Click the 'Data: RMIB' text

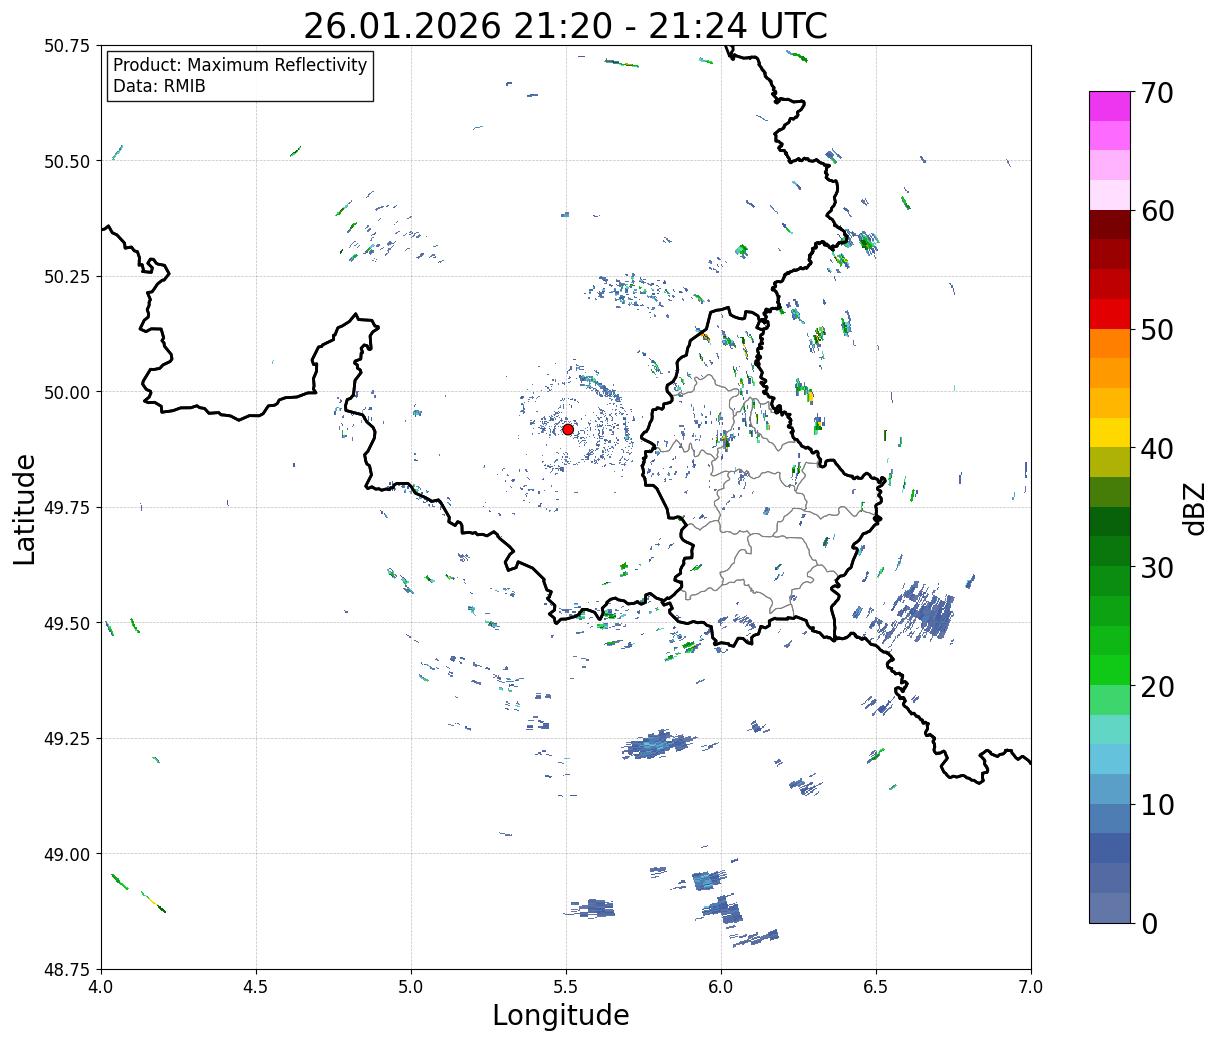tap(159, 87)
